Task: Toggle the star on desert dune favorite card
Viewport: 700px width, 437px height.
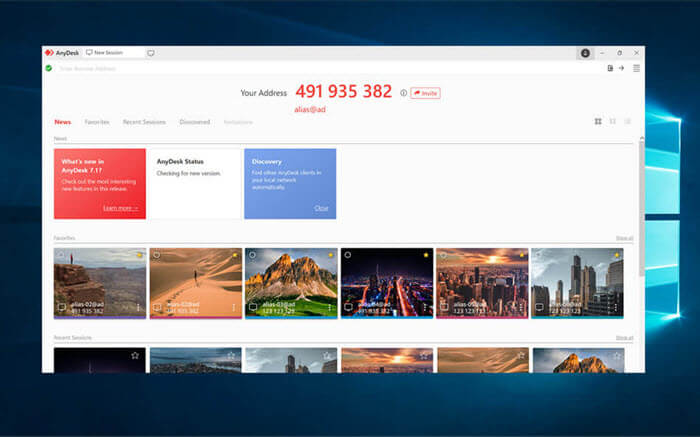Action: click(x=235, y=255)
